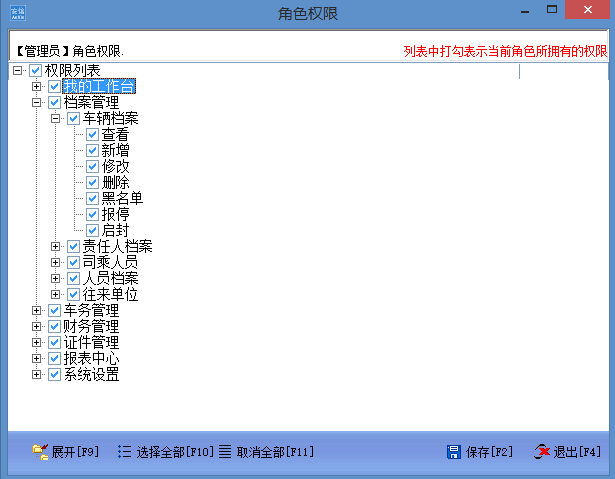Expand the 司乘人员 node
Viewport: 615px width, 479px height.
[55, 262]
